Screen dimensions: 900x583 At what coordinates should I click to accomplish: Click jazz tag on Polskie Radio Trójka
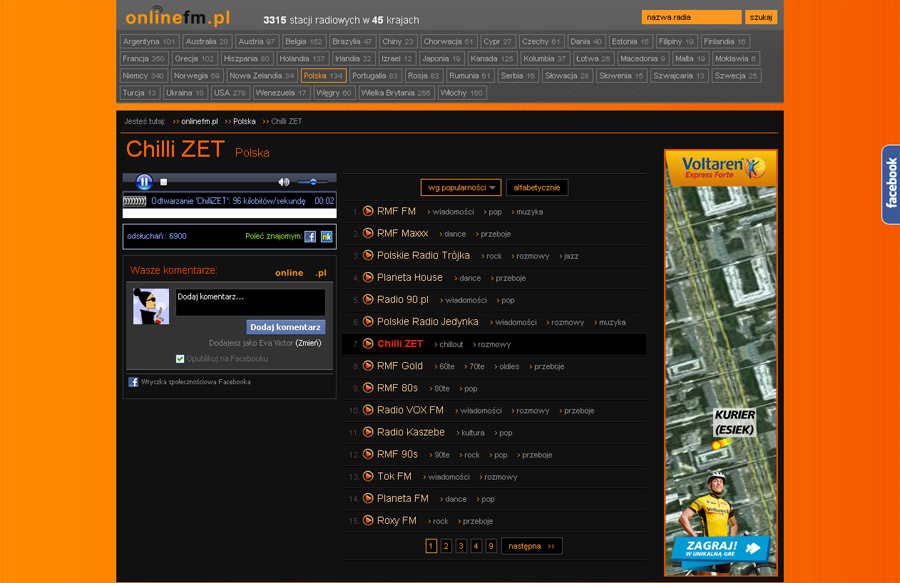[571, 256]
